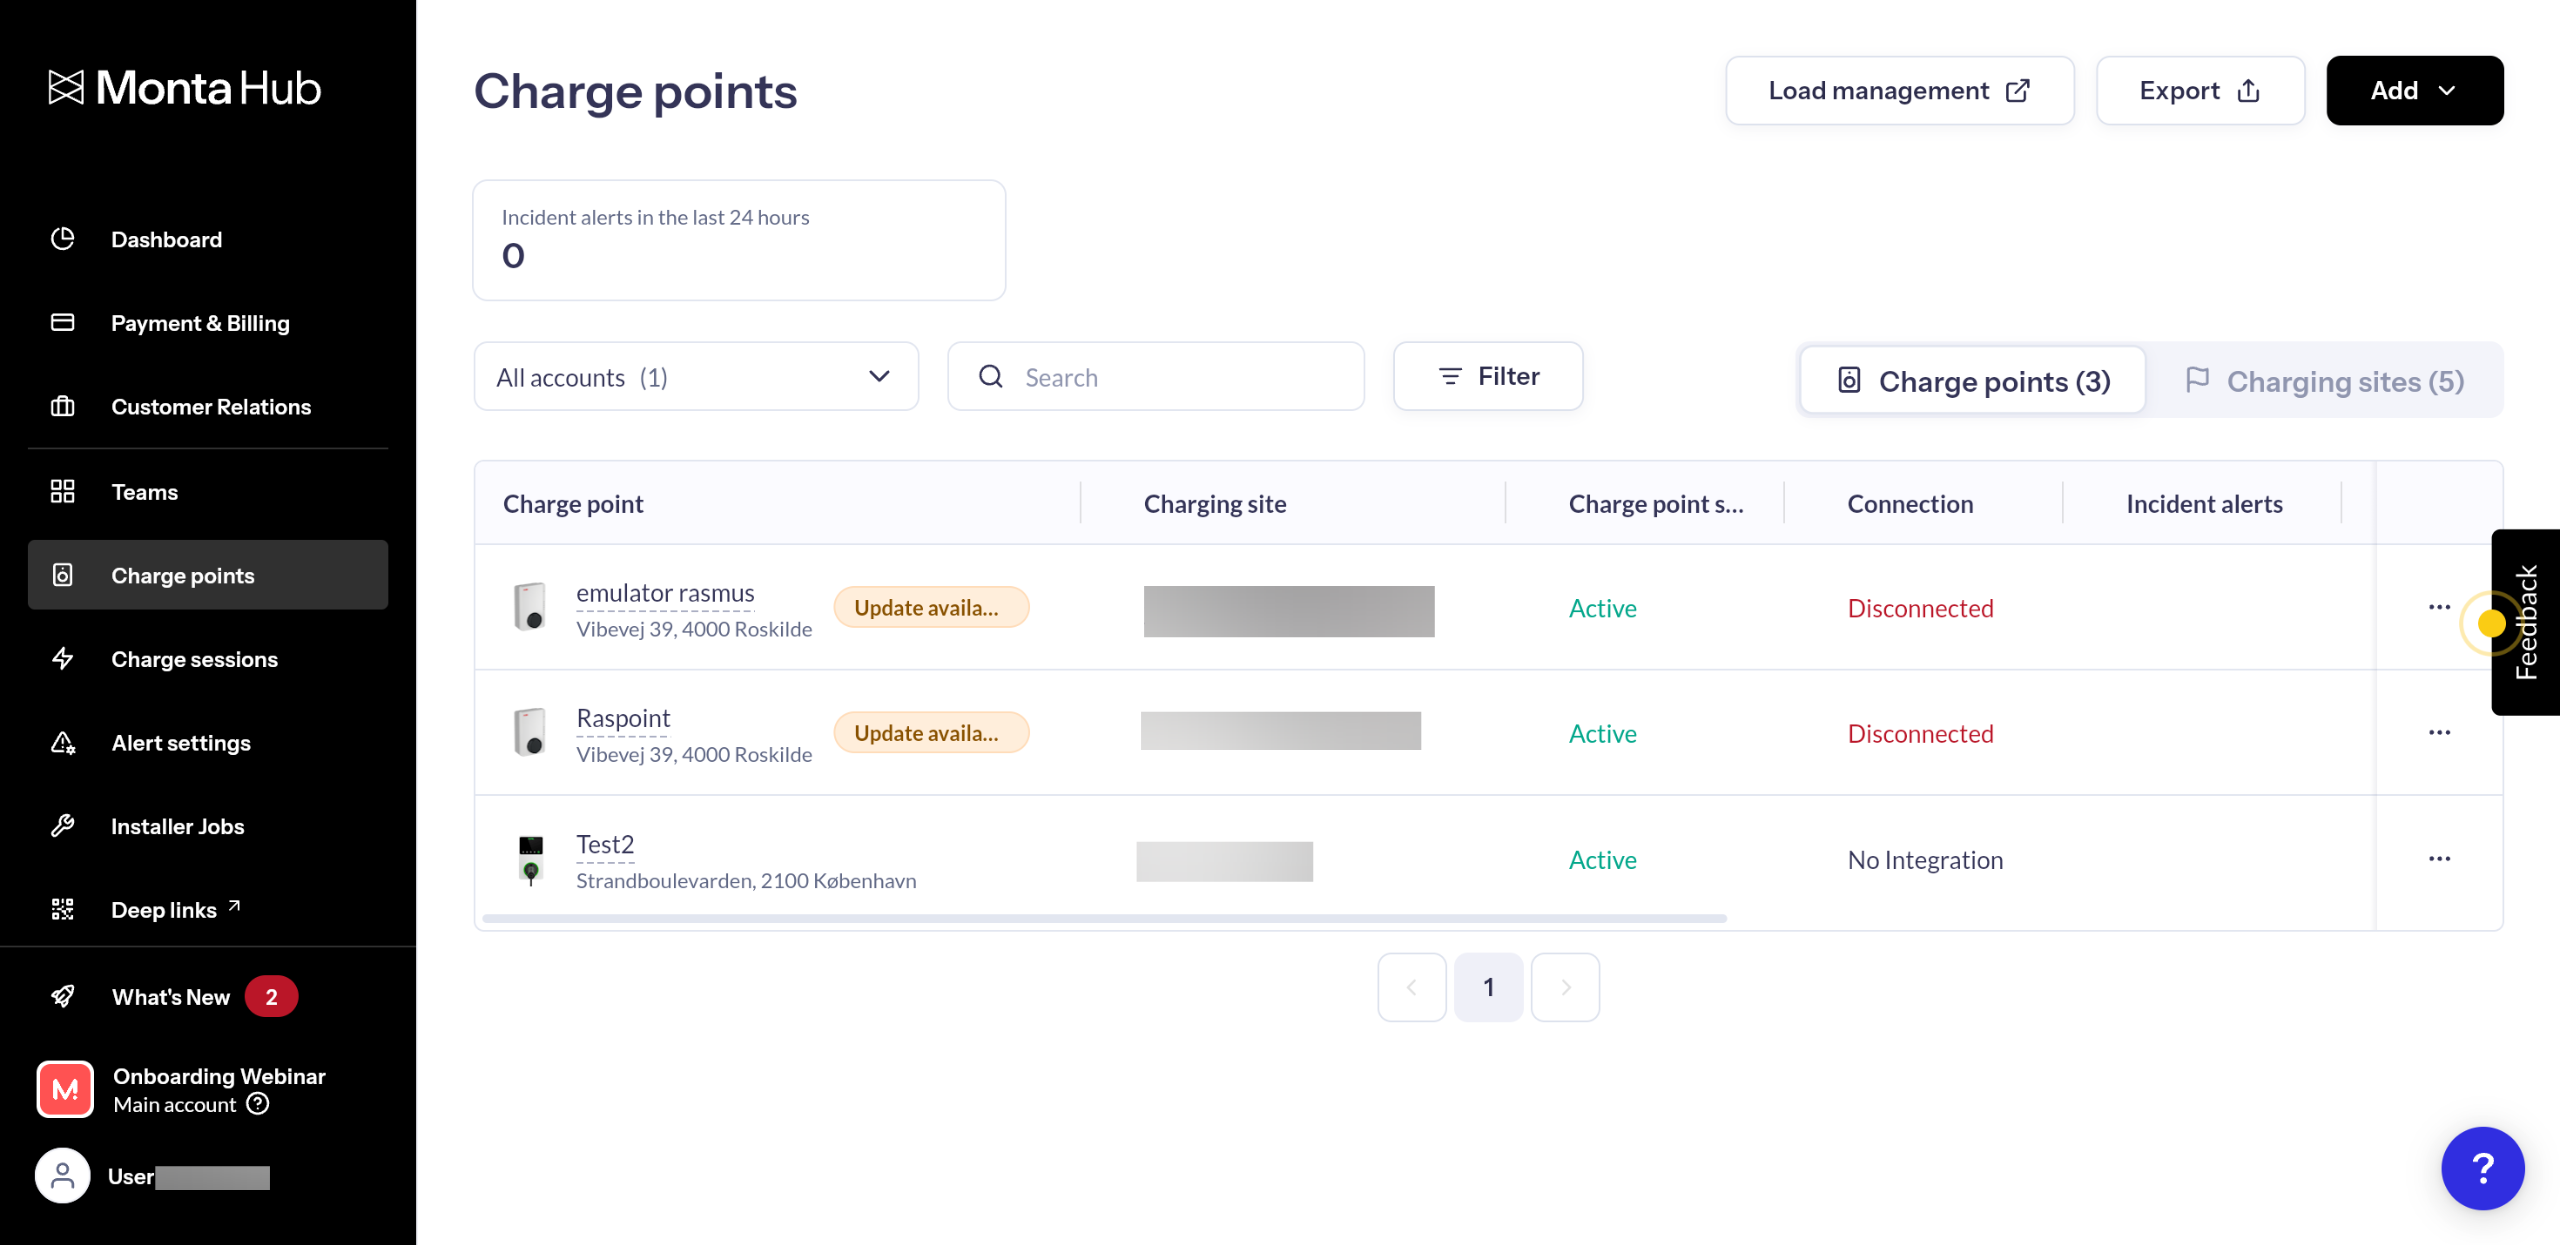Open options menu for Test2 row
Screen dimensions: 2560x1245
[2439, 859]
